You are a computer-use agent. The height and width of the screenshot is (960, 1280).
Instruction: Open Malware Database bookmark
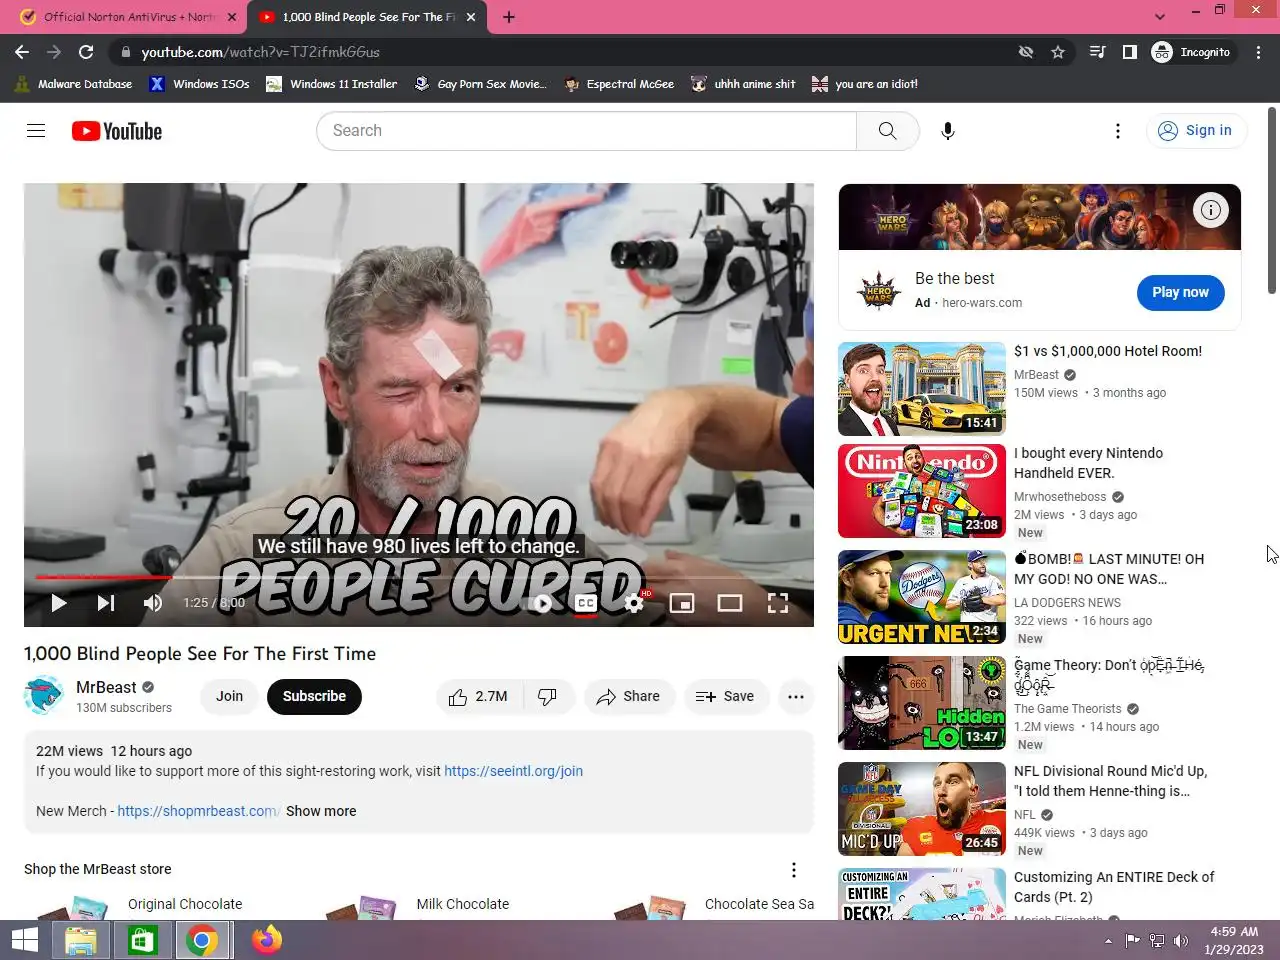(74, 84)
